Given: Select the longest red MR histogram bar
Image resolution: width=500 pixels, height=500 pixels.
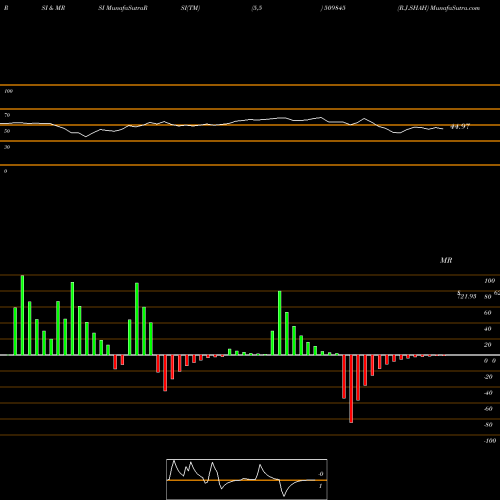Looking at the screenshot, I should [x=351, y=389].
